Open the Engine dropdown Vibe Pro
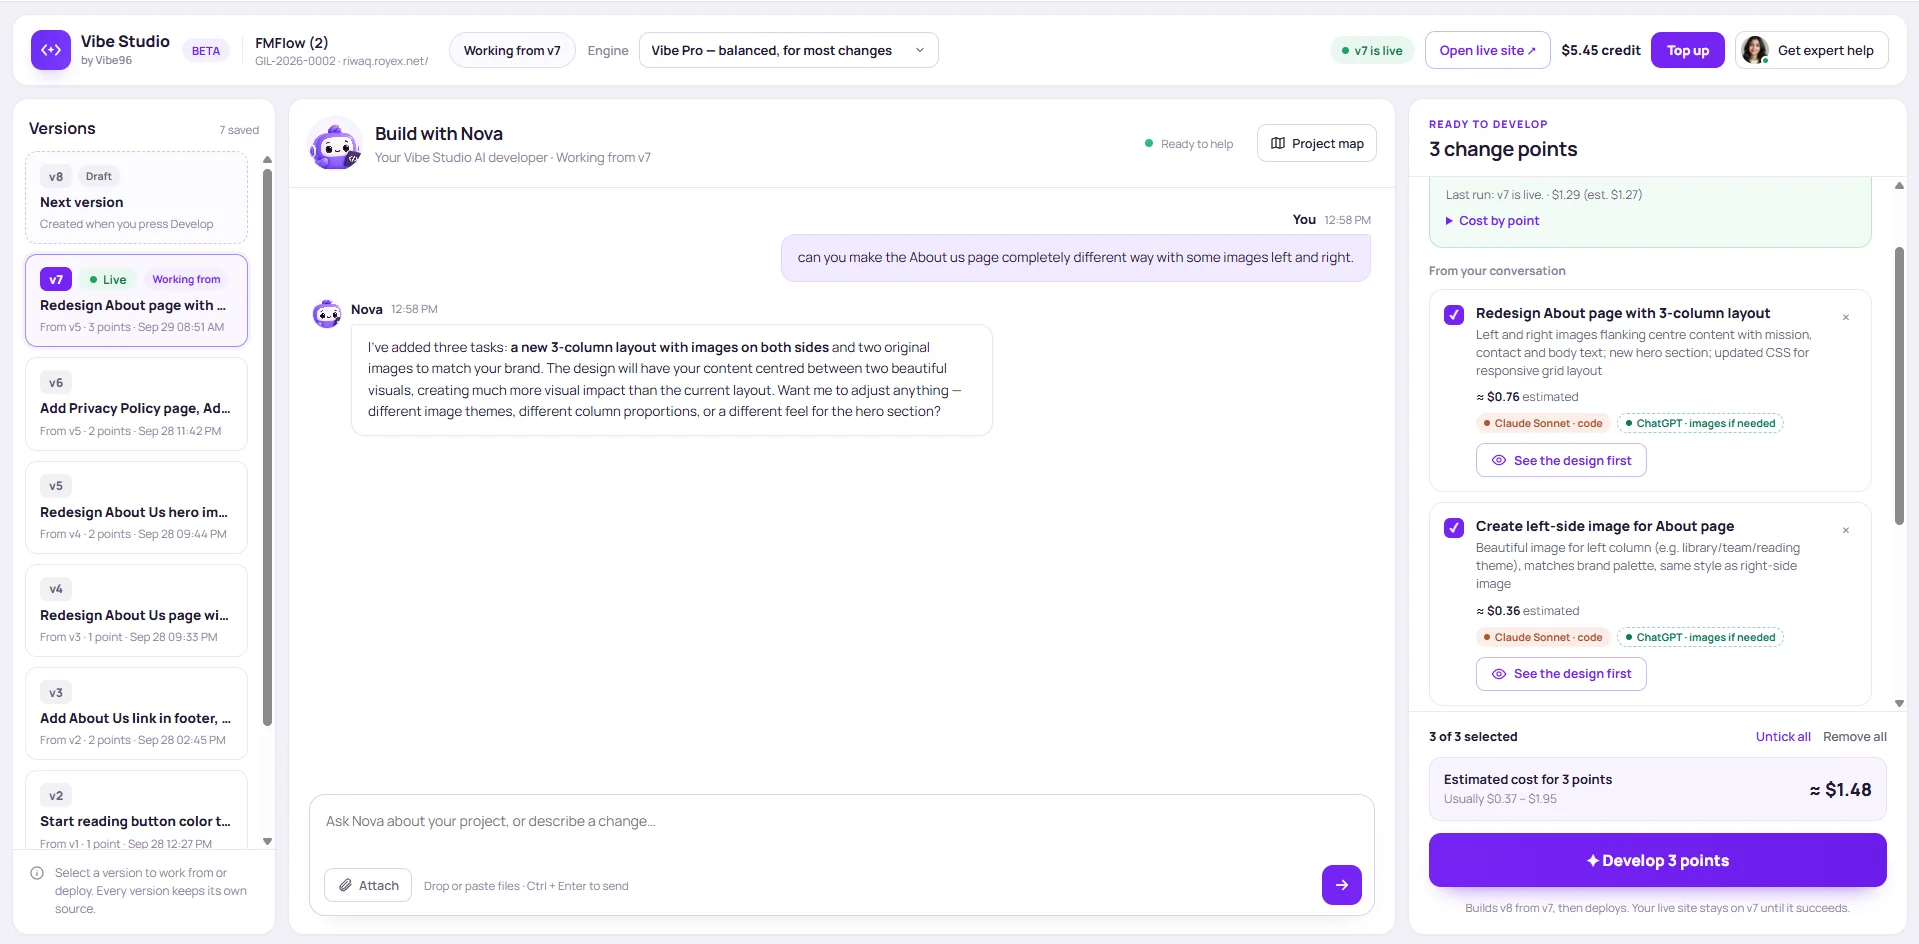Viewport: 1919px width, 944px height. point(788,50)
